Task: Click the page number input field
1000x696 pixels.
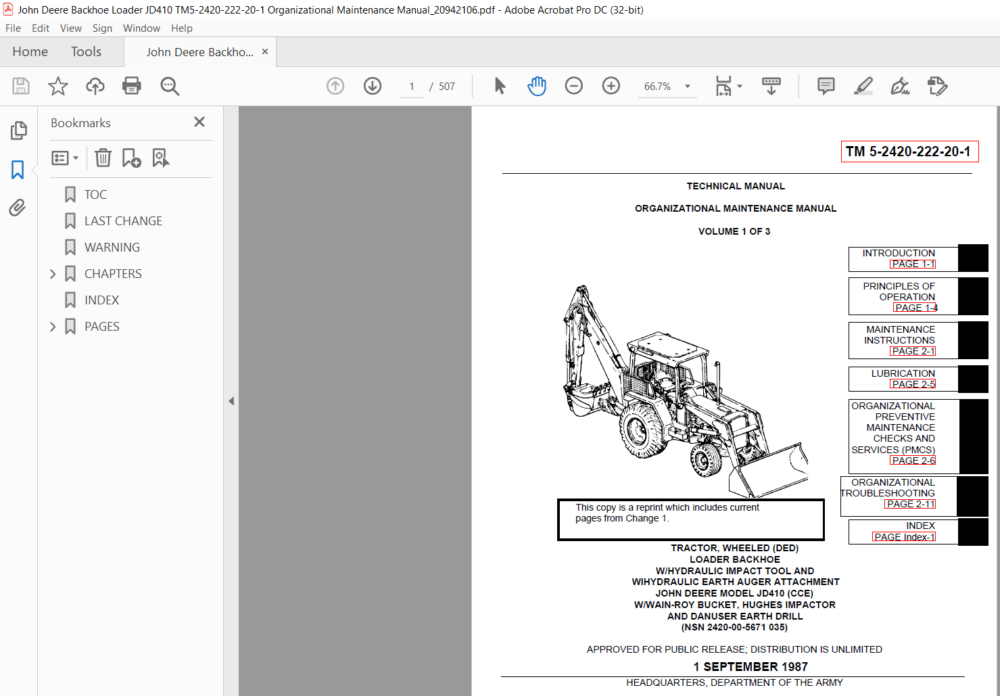Action: pos(412,86)
